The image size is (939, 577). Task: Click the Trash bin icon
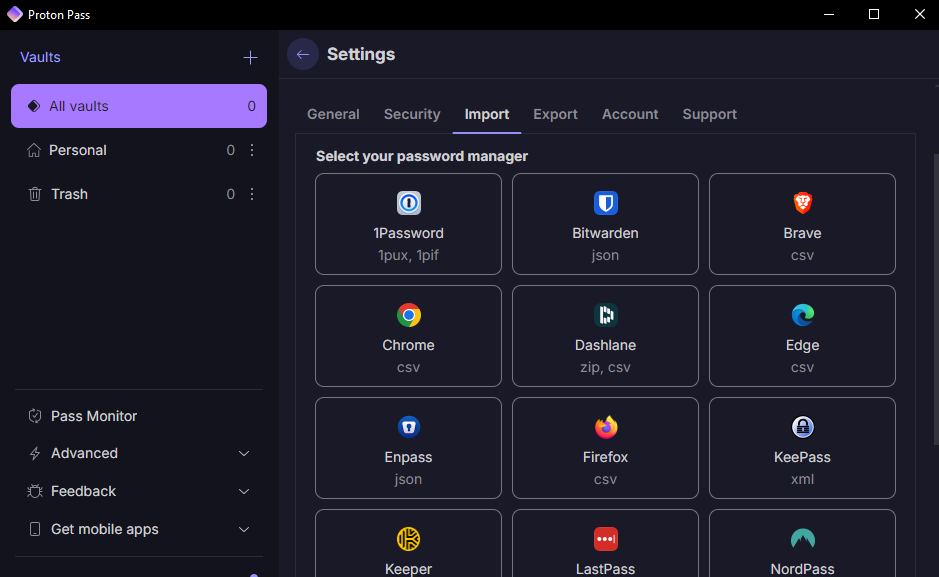pyautogui.click(x=35, y=194)
